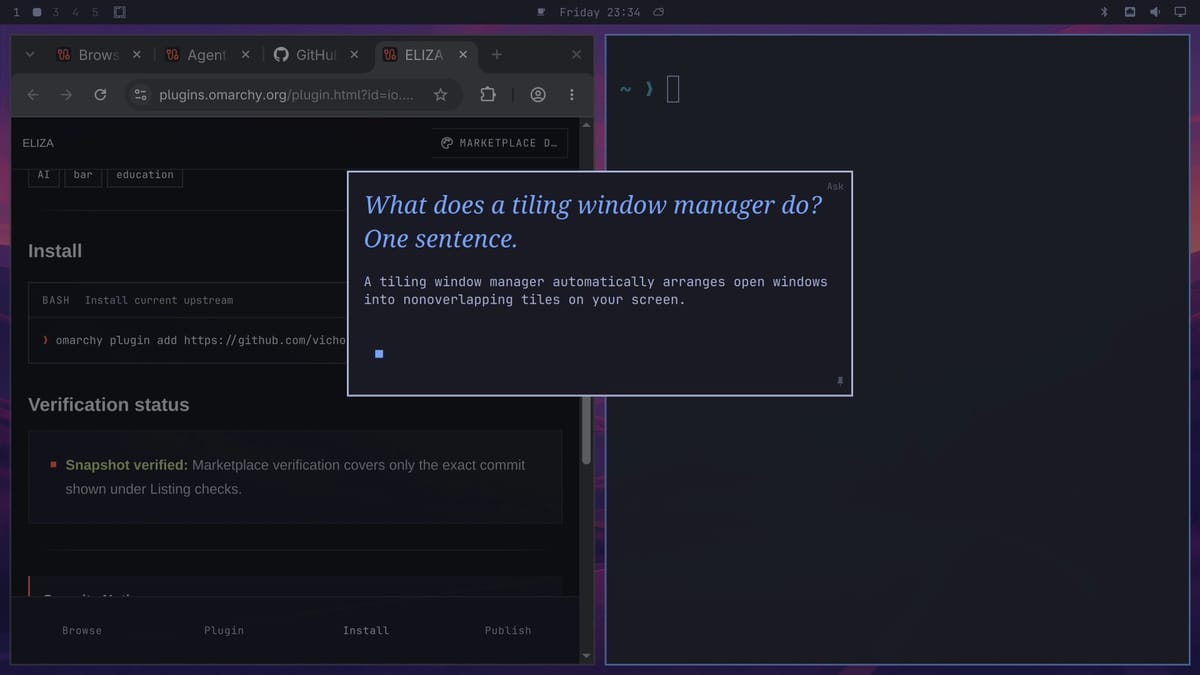Viewport: 1200px width, 675px height.
Task: Bookmark this page with the star
Action: (x=440, y=95)
